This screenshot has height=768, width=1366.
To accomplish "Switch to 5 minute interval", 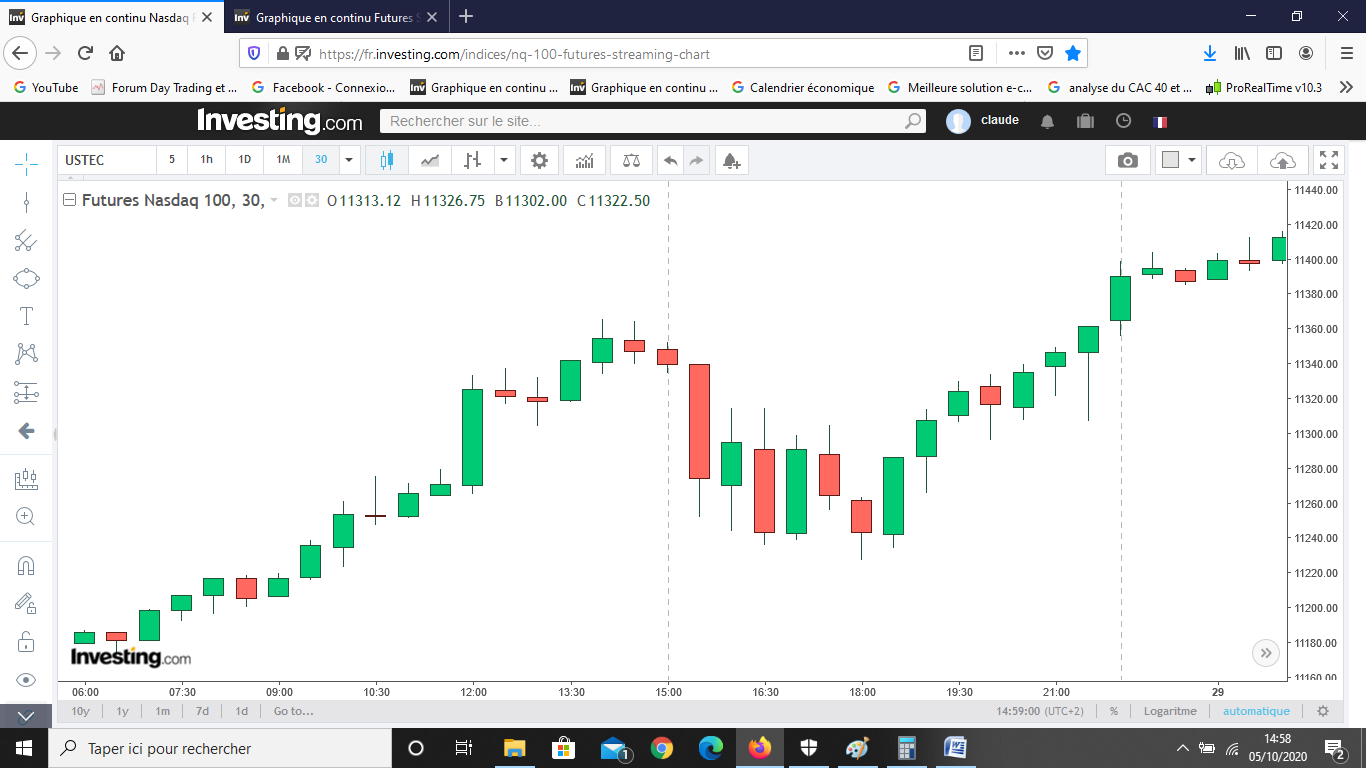I will click(172, 160).
